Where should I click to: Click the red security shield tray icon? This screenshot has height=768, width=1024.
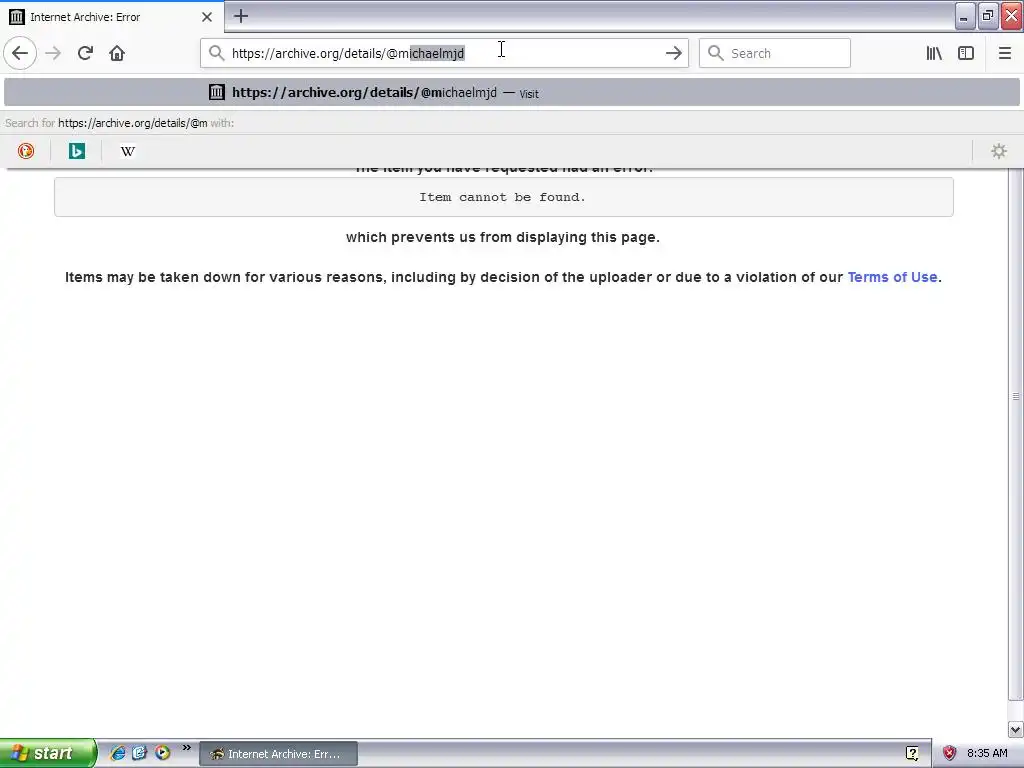pos(950,754)
